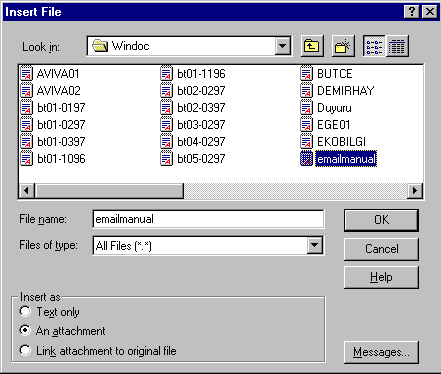Switch to List view
The width and height of the screenshot is (441, 374).
[x=374, y=46]
